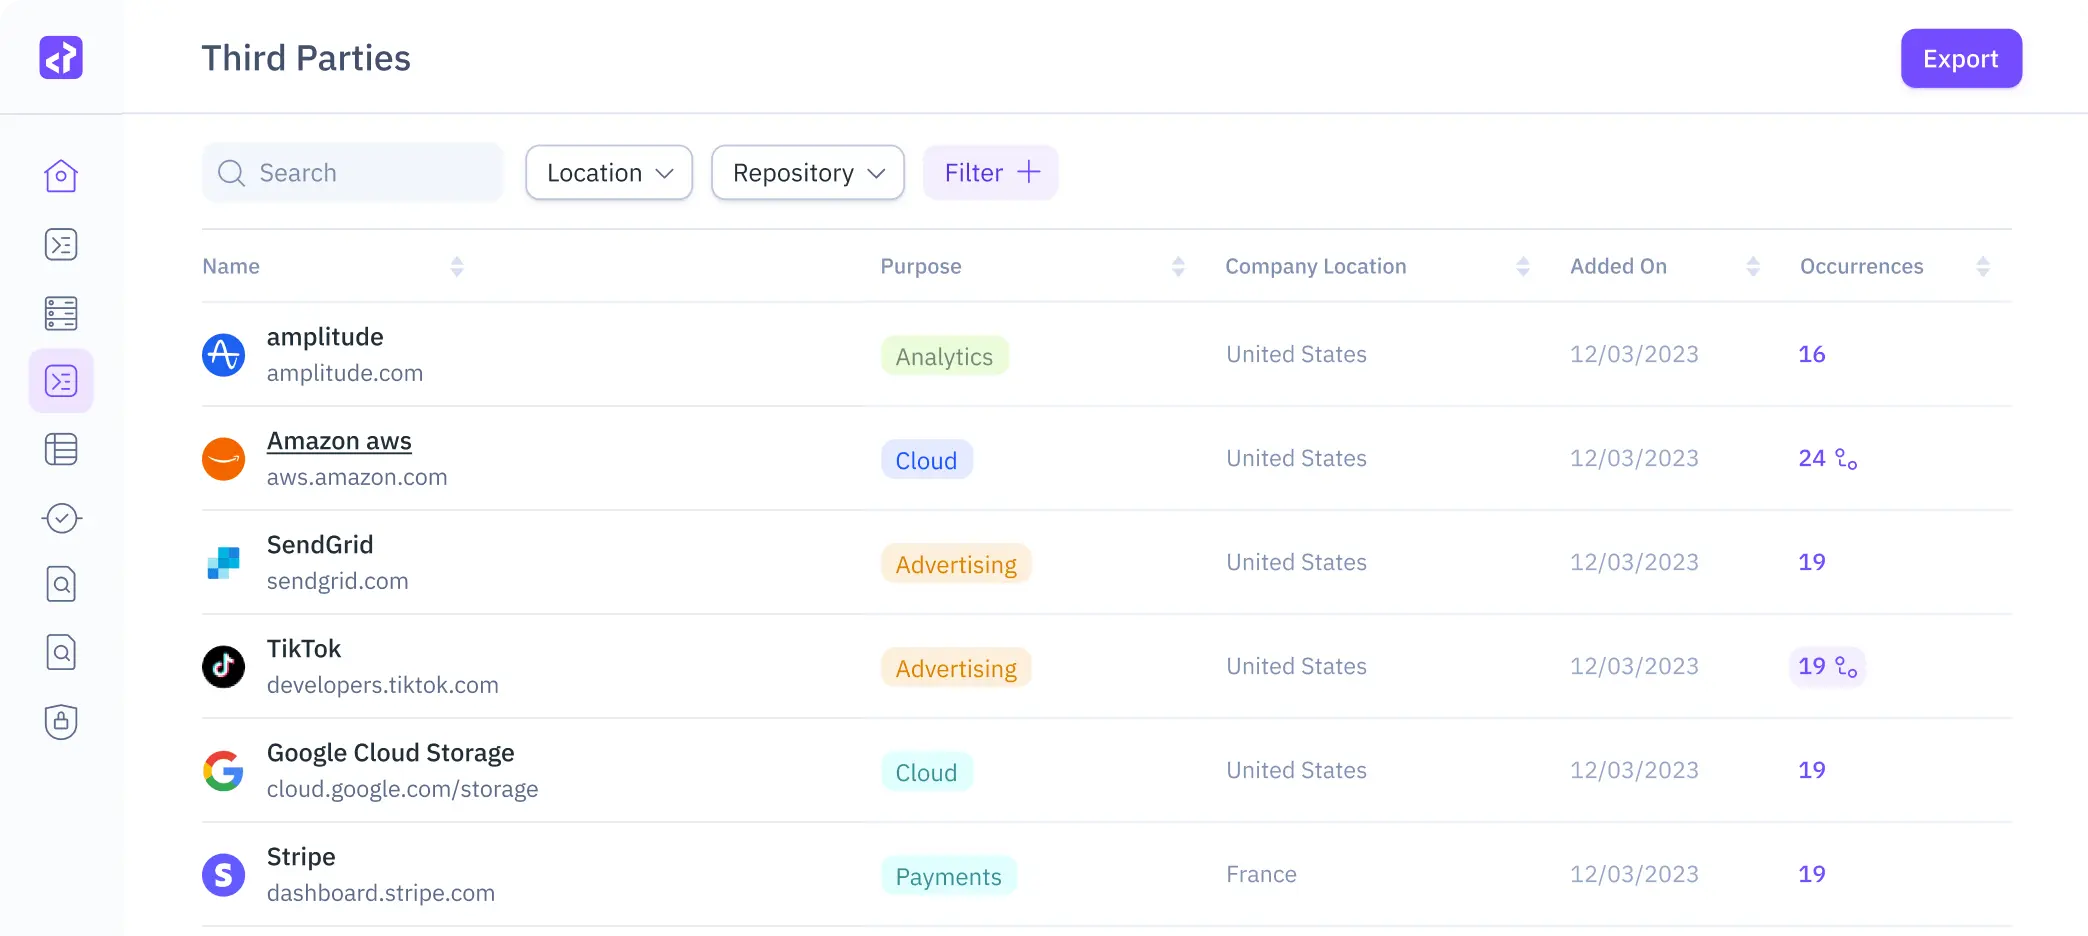Open the Amazon aws link
This screenshot has height=936, width=2088.
tap(339, 441)
